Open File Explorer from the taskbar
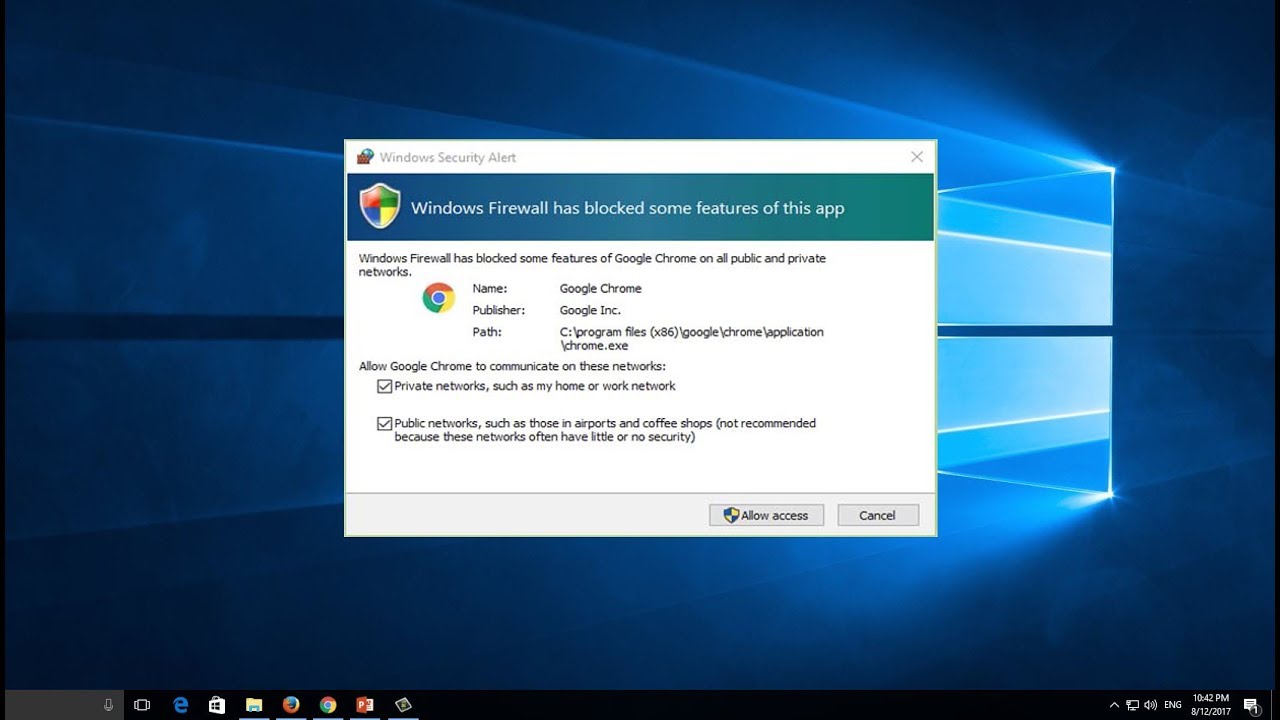The height and width of the screenshot is (720, 1280). click(x=254, y=705)
